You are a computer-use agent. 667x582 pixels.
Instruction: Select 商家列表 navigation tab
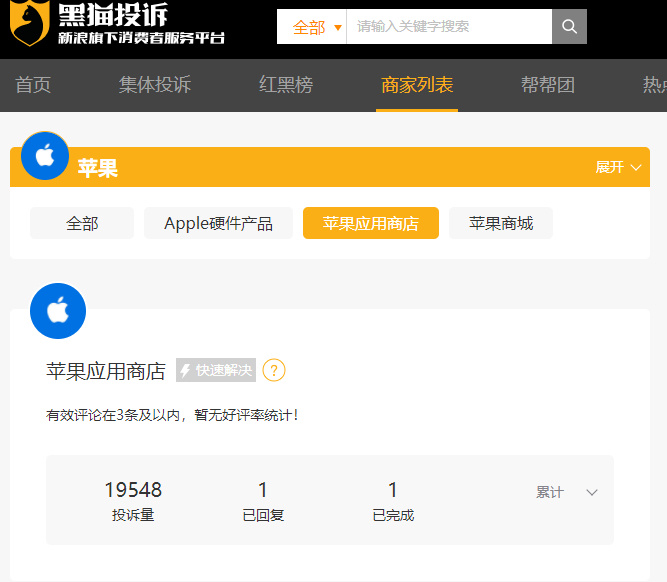click(x=417, y=85)
